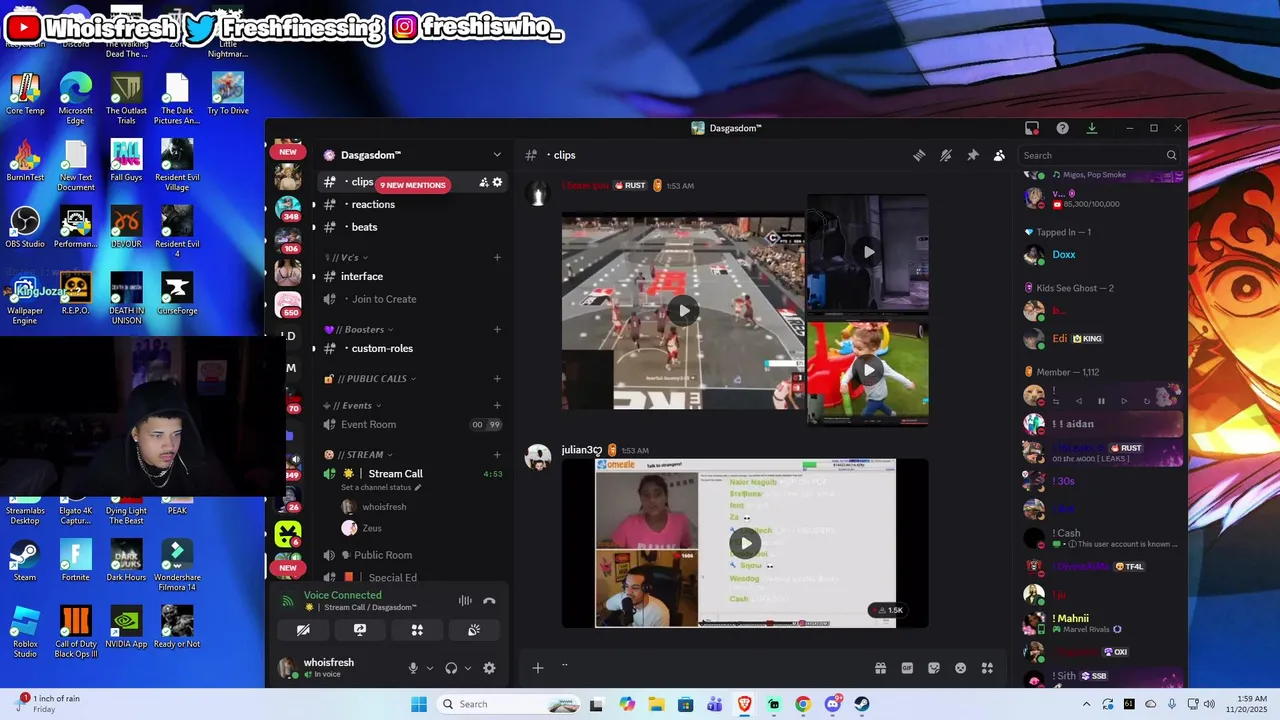This screenshot has height=720, width=1280.
Task: Play the basketball video clip
Action: pos(683,310)
